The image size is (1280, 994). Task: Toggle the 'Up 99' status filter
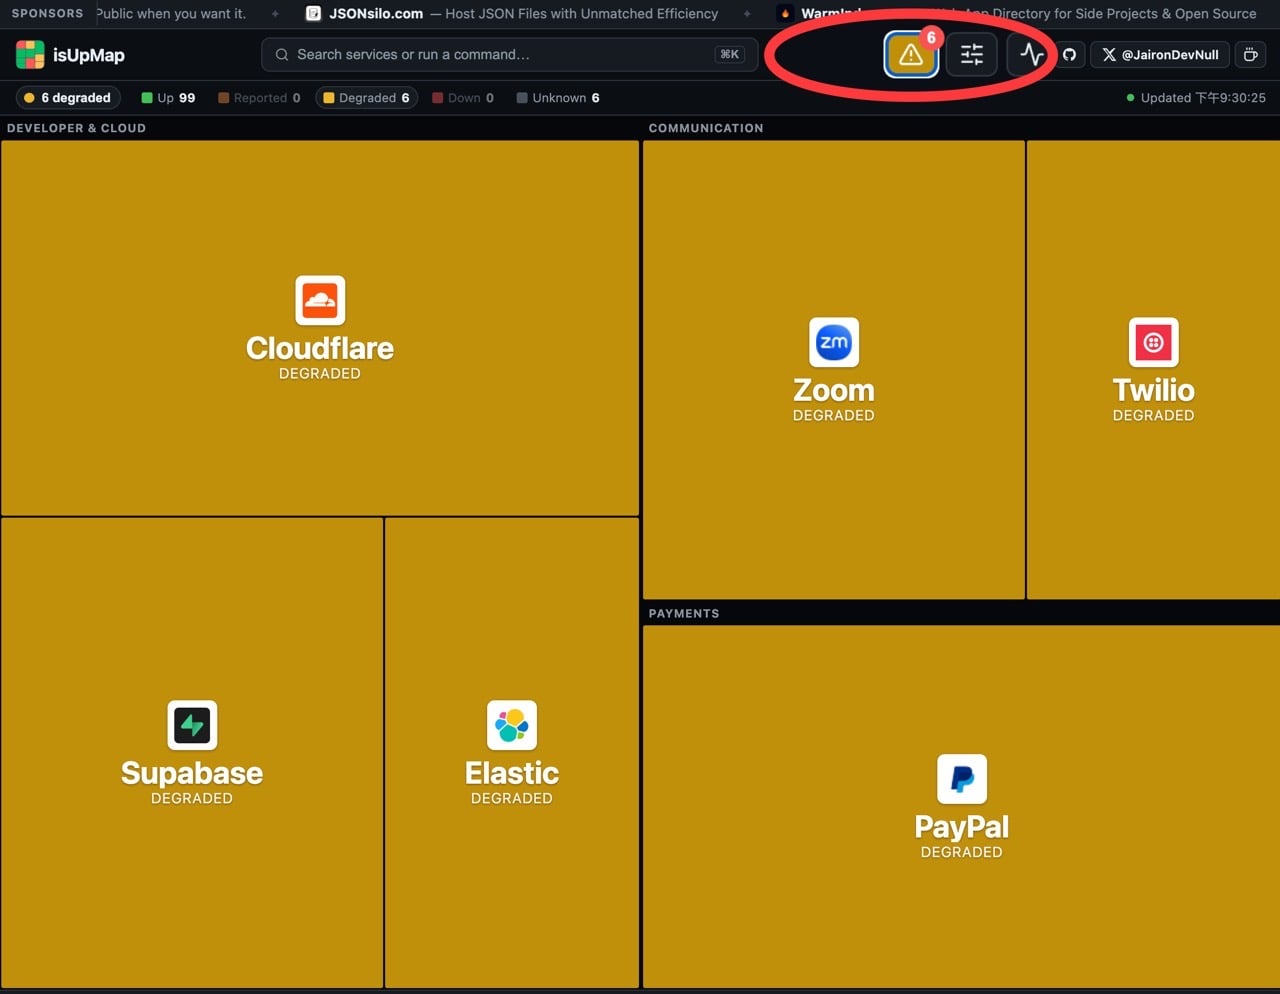168,98
